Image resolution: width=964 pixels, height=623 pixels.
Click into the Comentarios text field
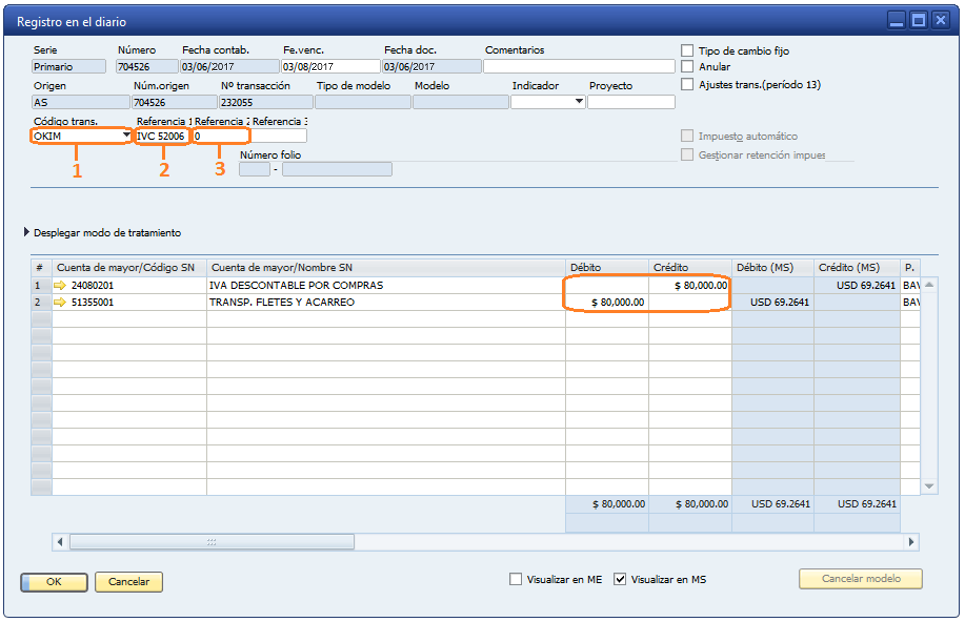[x=579, y=67]
